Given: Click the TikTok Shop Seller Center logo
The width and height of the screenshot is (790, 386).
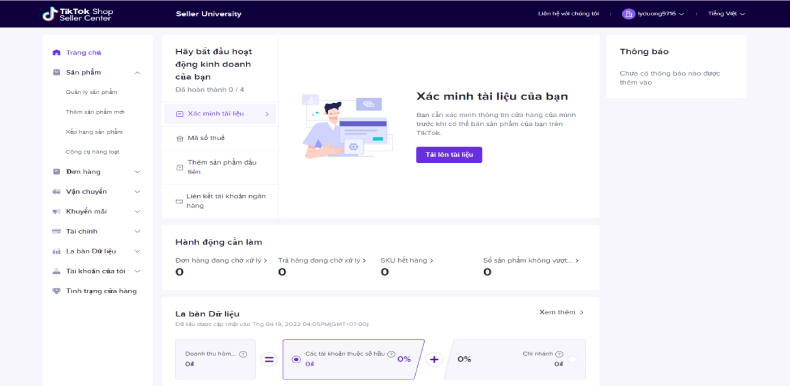Looking at the screenshot, I should click(78, 14).
